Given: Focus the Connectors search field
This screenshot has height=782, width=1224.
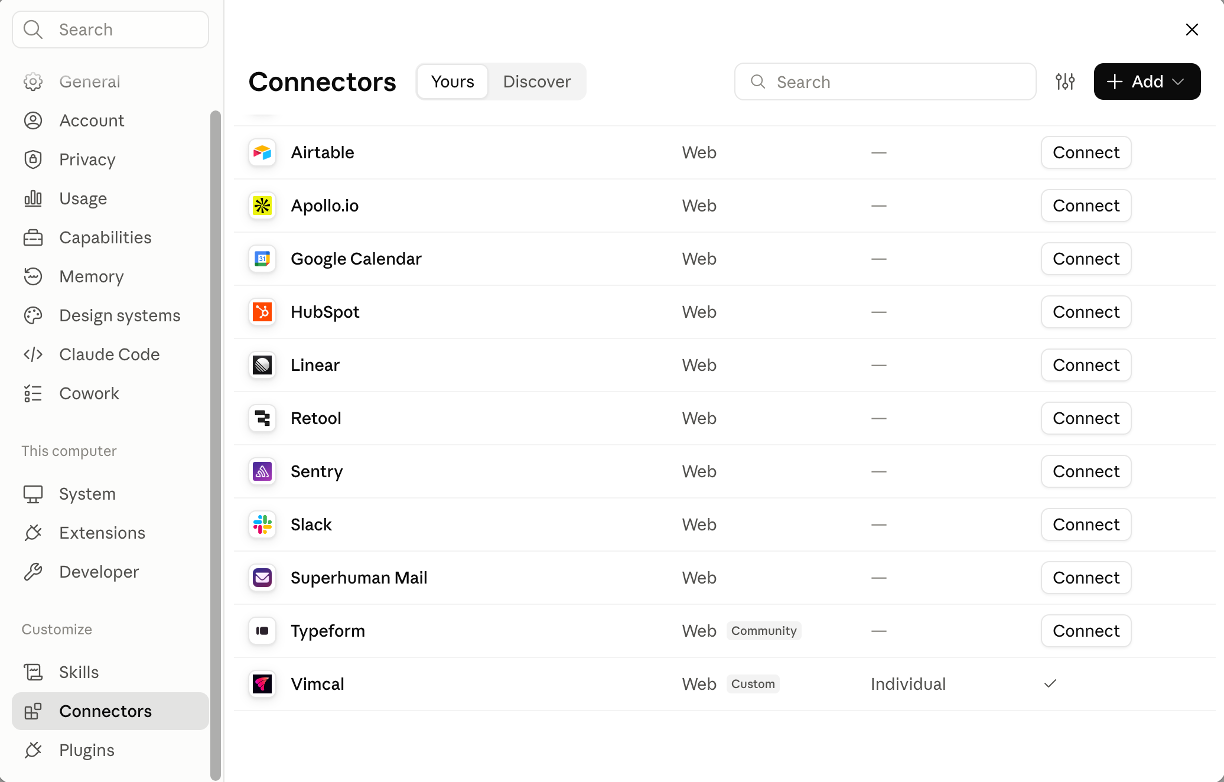Looking at the screenshot, I should [885, 82].
